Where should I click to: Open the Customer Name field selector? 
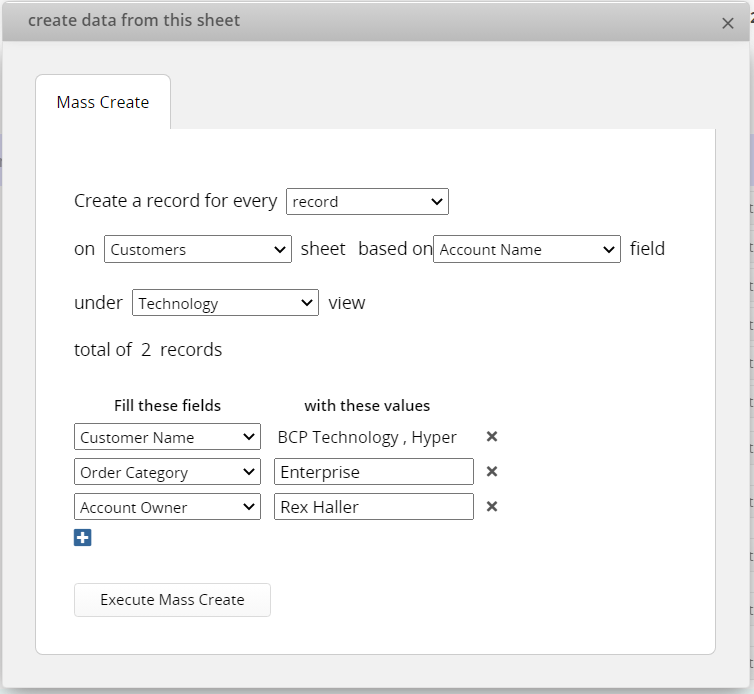pos(167,437)
